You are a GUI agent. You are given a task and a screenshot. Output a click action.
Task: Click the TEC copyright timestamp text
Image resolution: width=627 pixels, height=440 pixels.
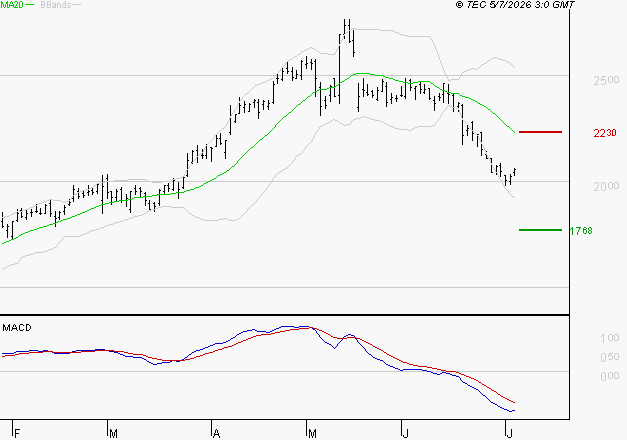click(x=515, y=5)
